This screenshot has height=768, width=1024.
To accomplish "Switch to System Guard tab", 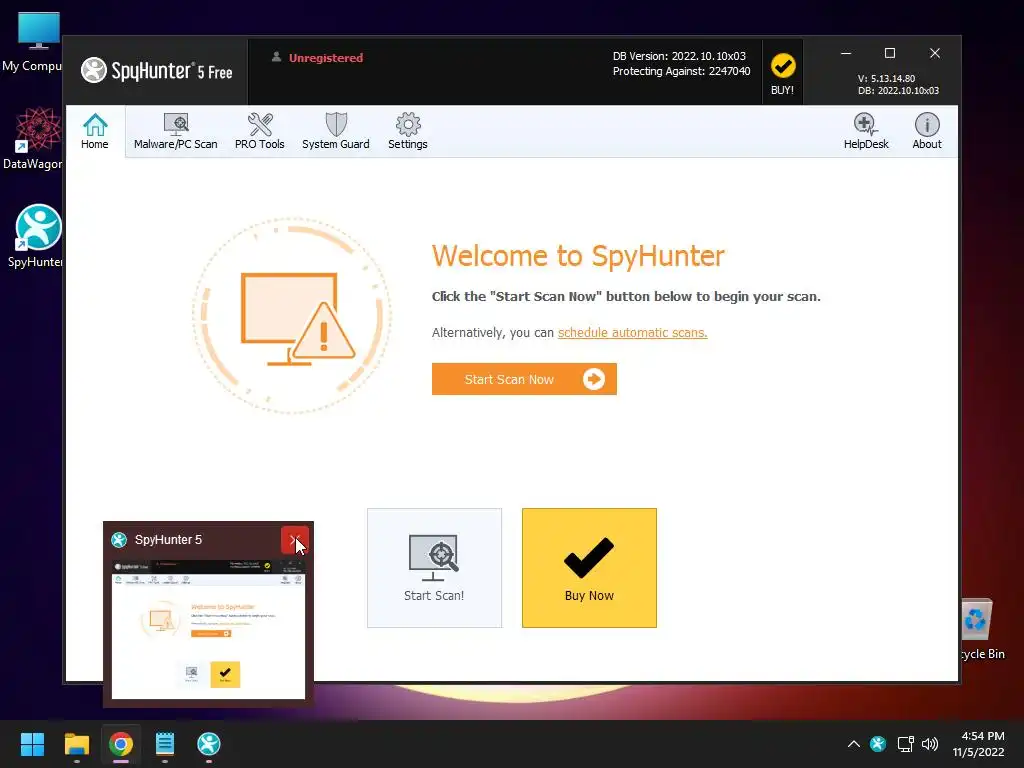I will click(336, 131).
